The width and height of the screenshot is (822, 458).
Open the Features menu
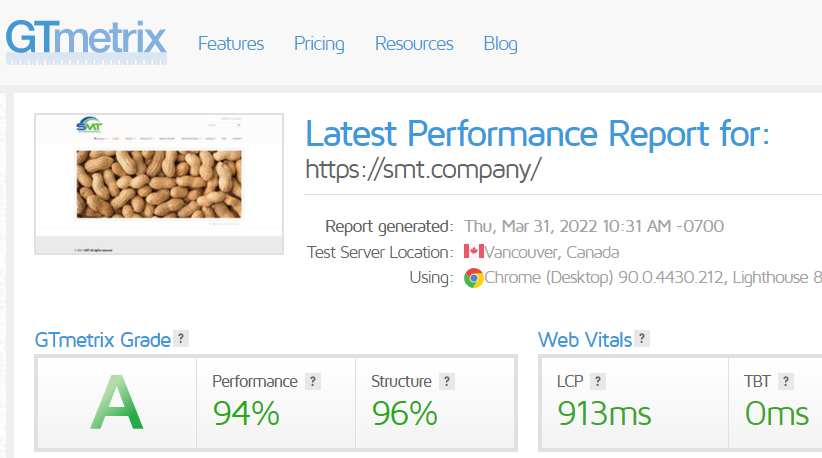(231, 43)
